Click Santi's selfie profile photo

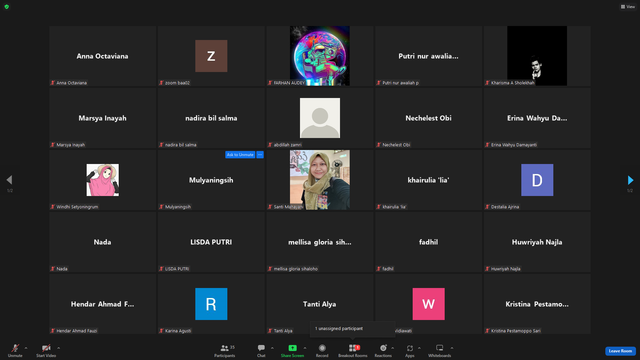coord(320,180)
